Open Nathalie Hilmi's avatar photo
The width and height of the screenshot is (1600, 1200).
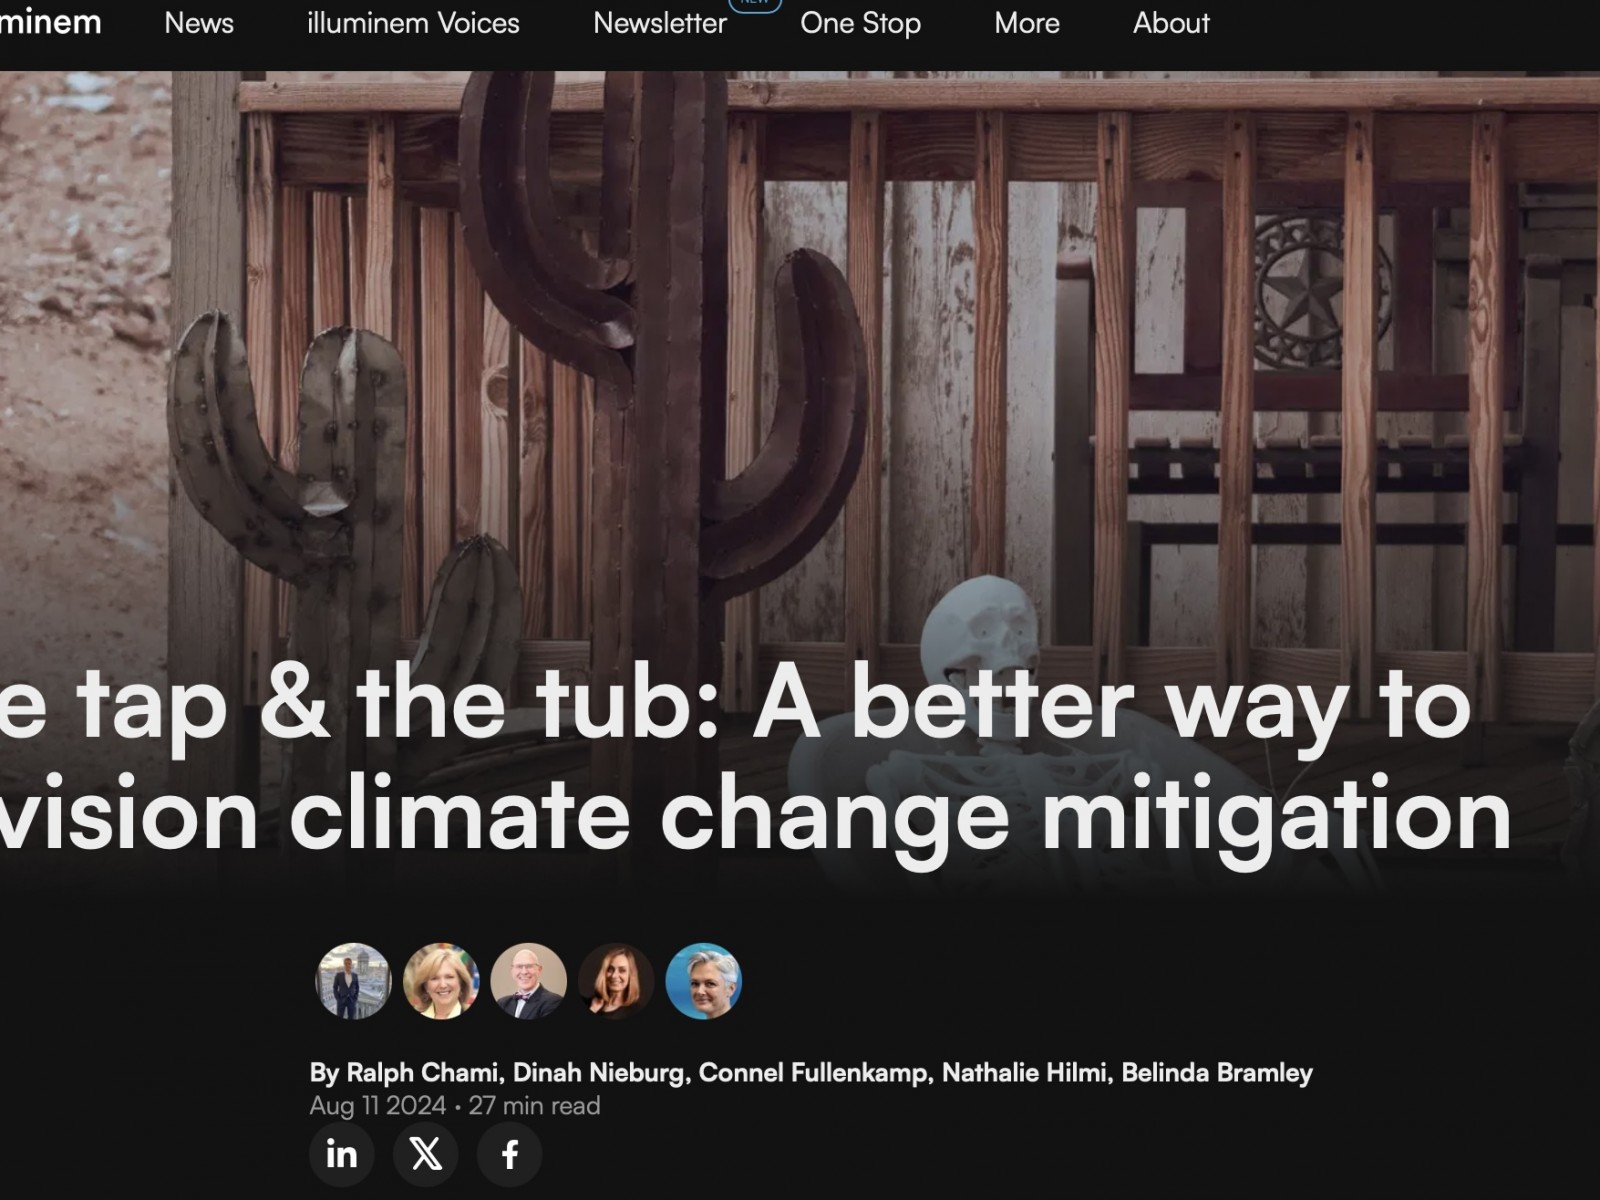[616, 981]
